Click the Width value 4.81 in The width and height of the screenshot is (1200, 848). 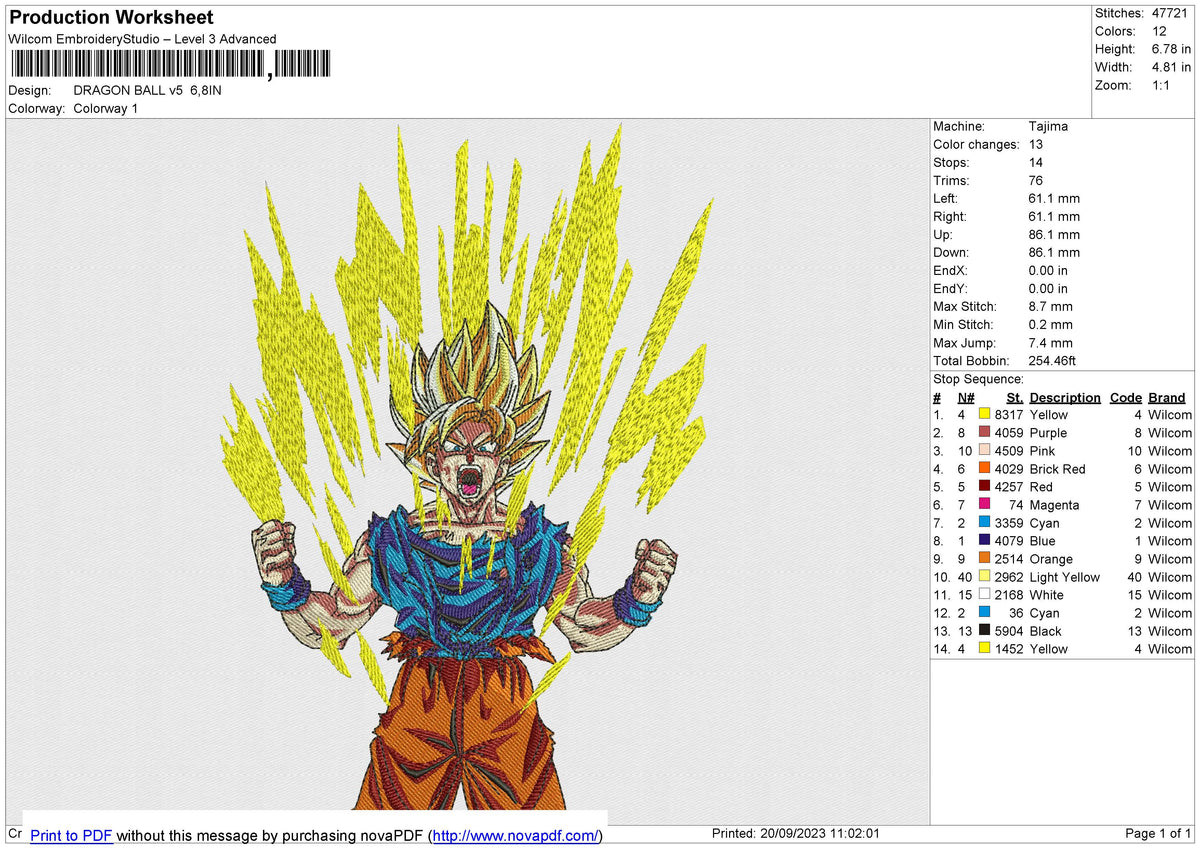pos(1171,67)
